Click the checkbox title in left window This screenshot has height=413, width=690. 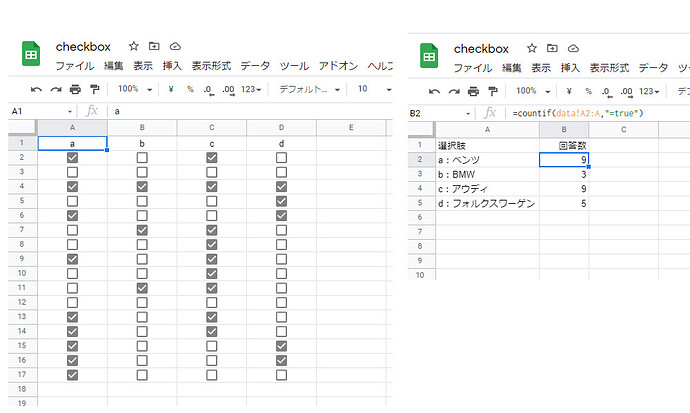coord(83,47)
